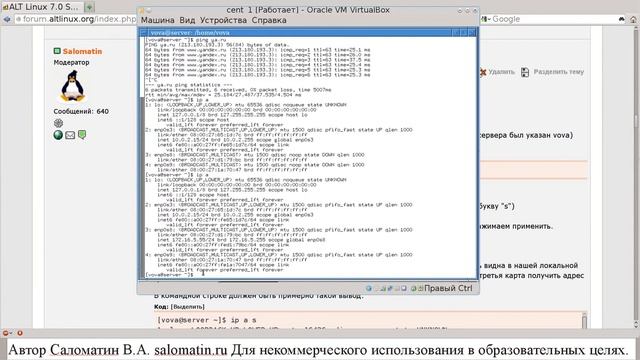
Task: Click the Правый Ctrl host key label
Action: [448, 288]
